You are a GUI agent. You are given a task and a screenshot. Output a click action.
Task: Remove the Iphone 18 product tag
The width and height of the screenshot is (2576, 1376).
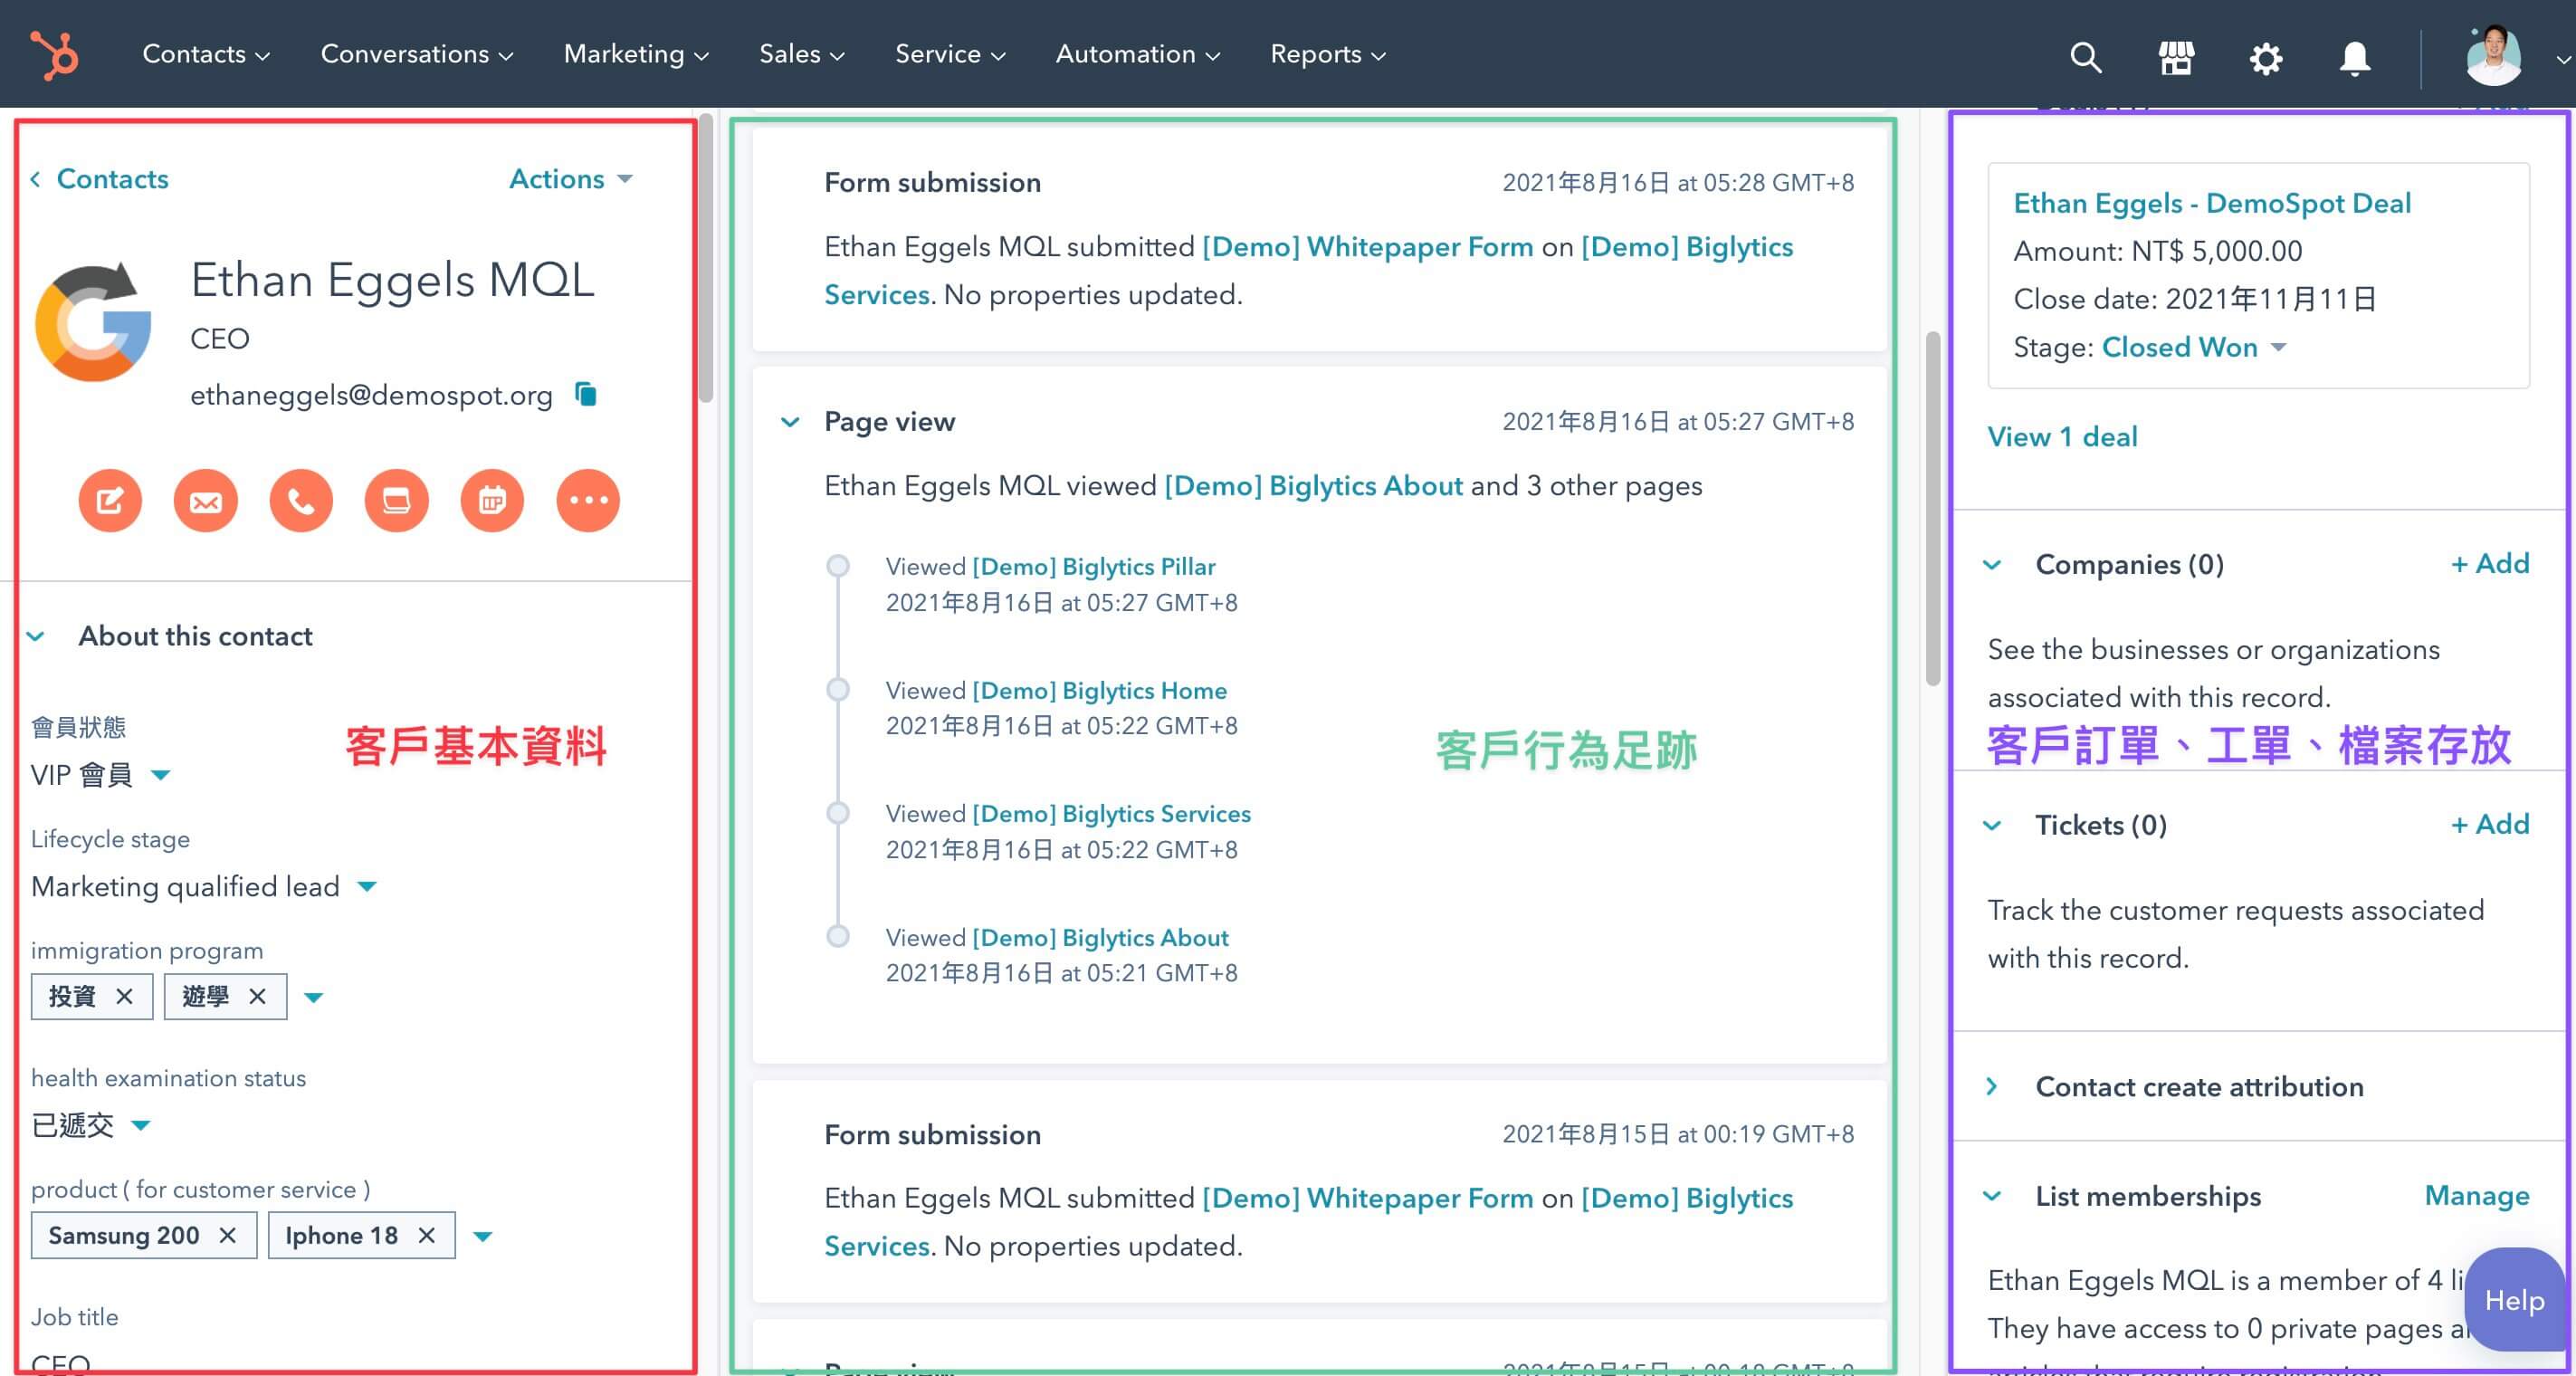click(427, 1236)
